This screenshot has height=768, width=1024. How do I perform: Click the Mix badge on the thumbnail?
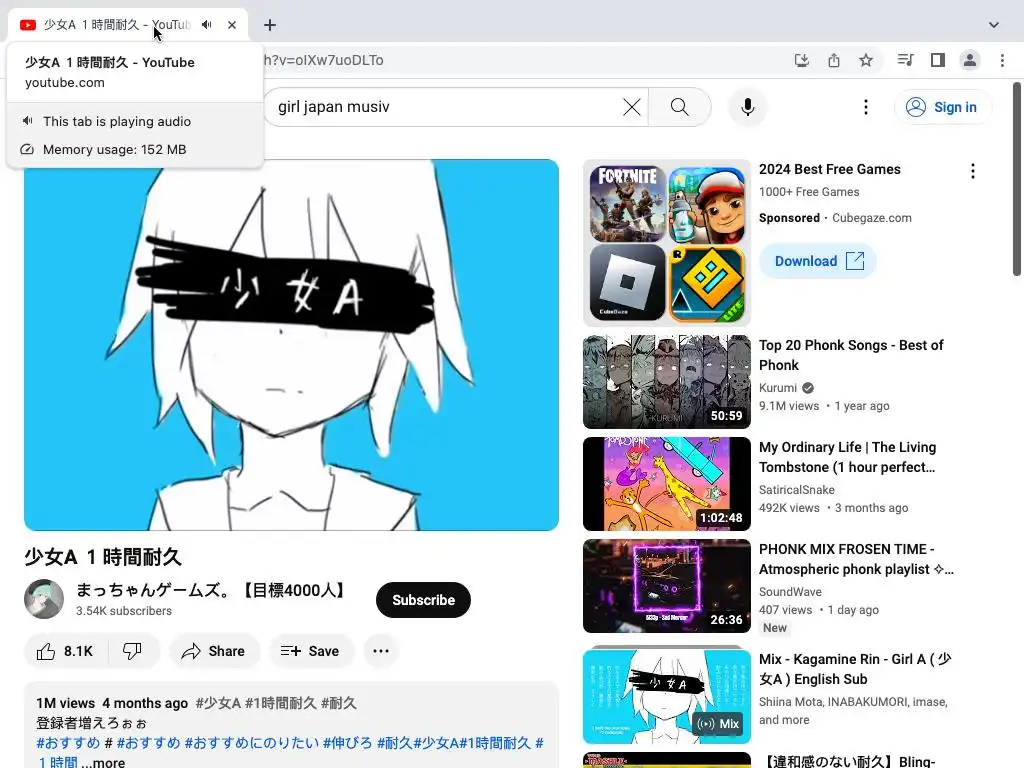718,724
